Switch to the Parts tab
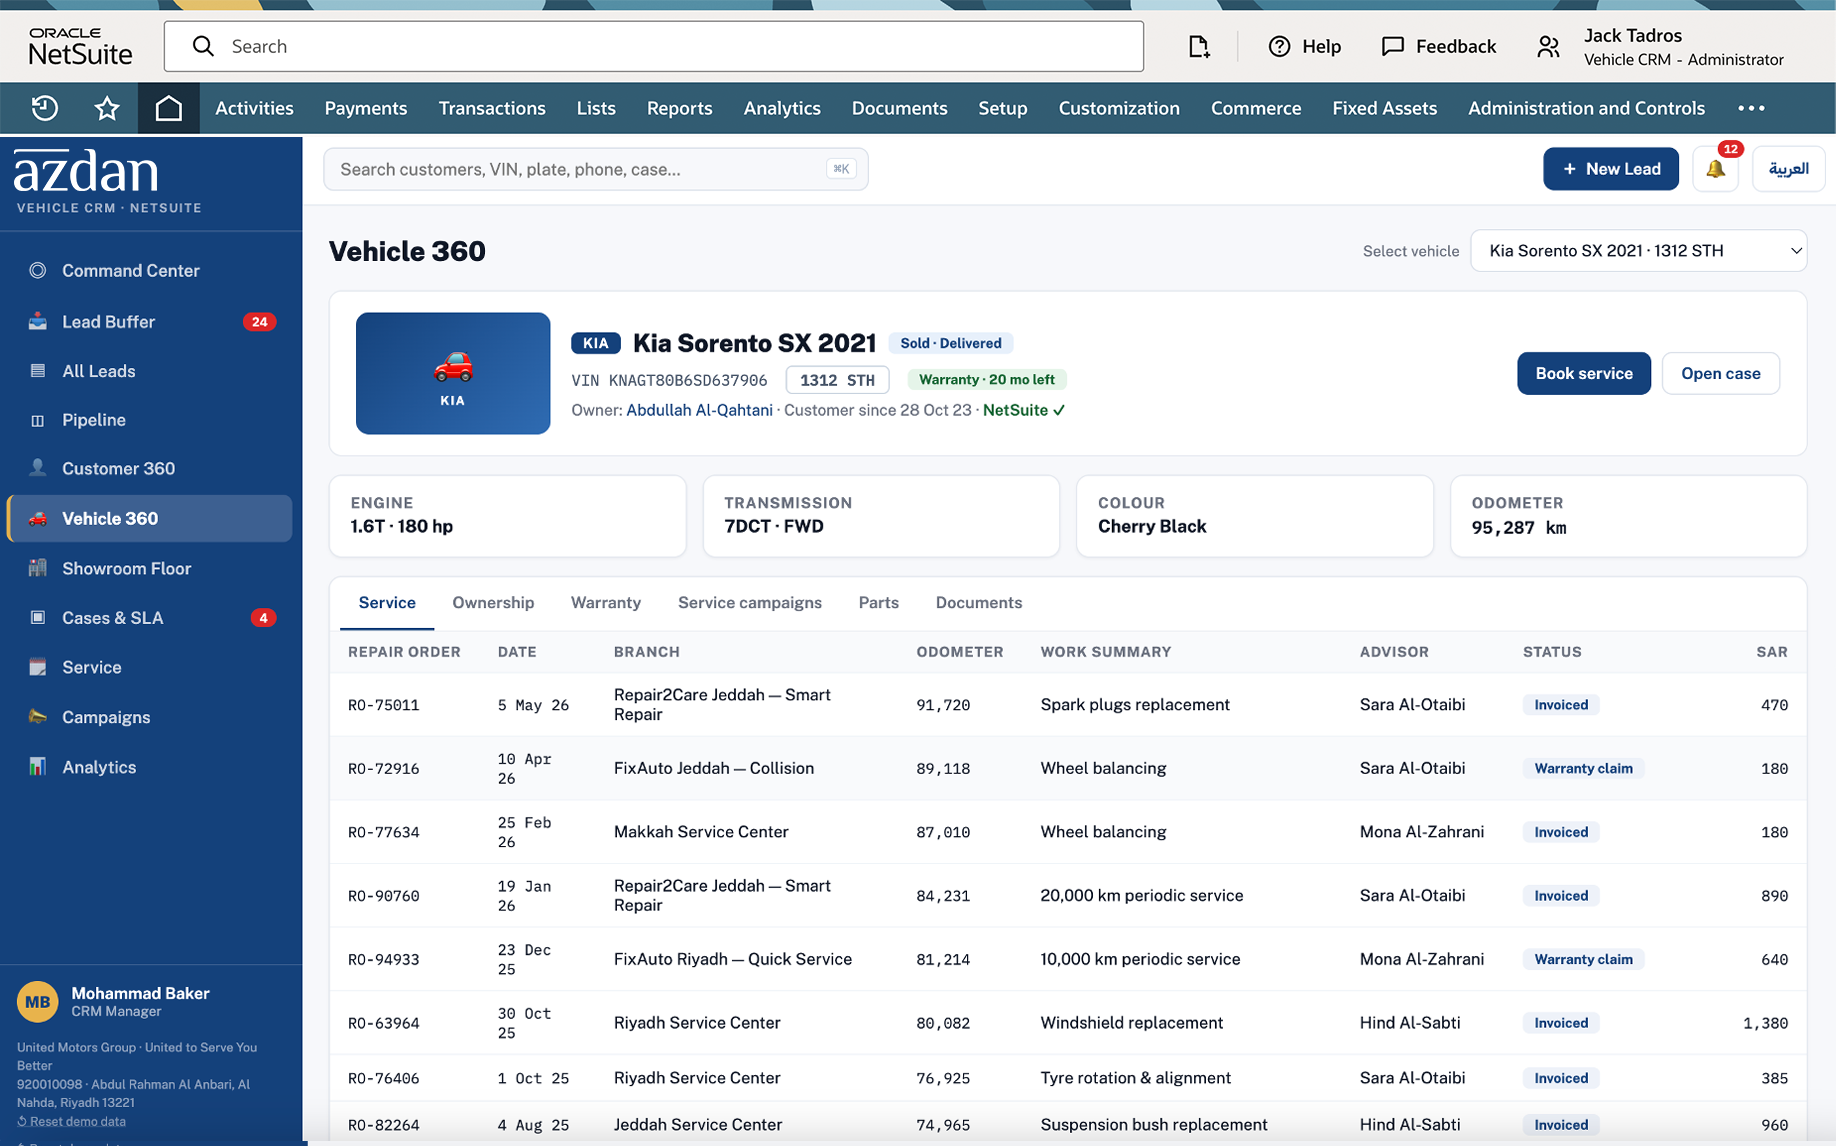The height and width of the screenshot is (1146, 1836). [x=879, y=603]
